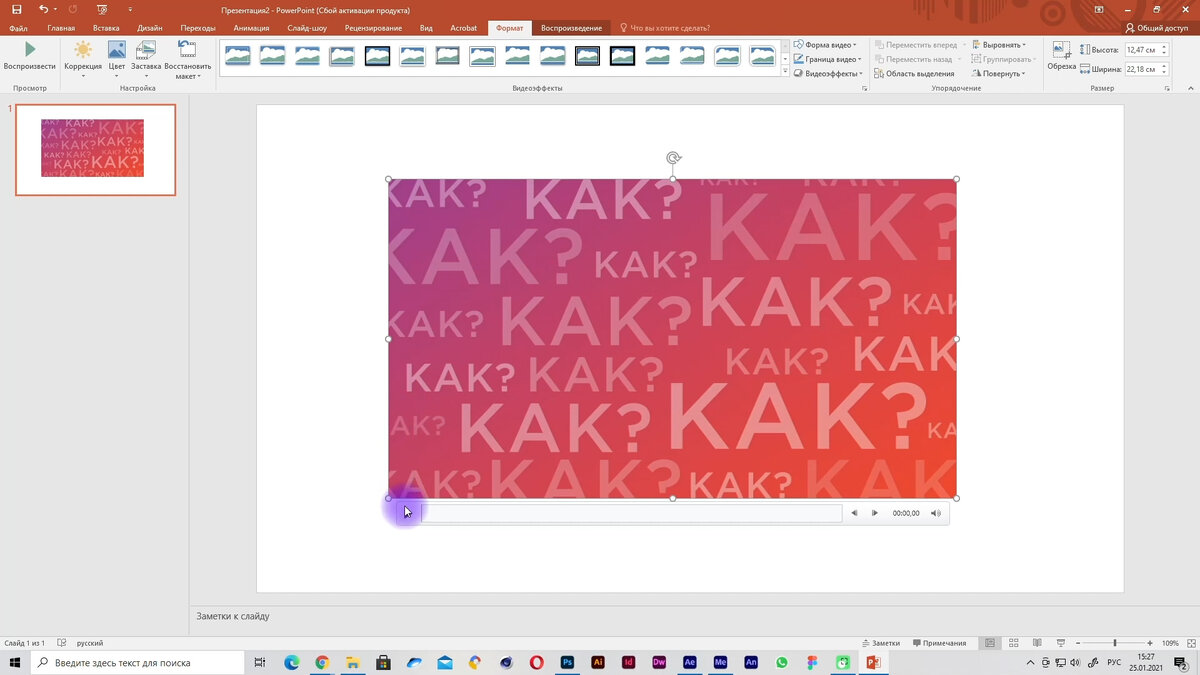
Task: Click the rotation handle above the video
Action: pos(674,158)
